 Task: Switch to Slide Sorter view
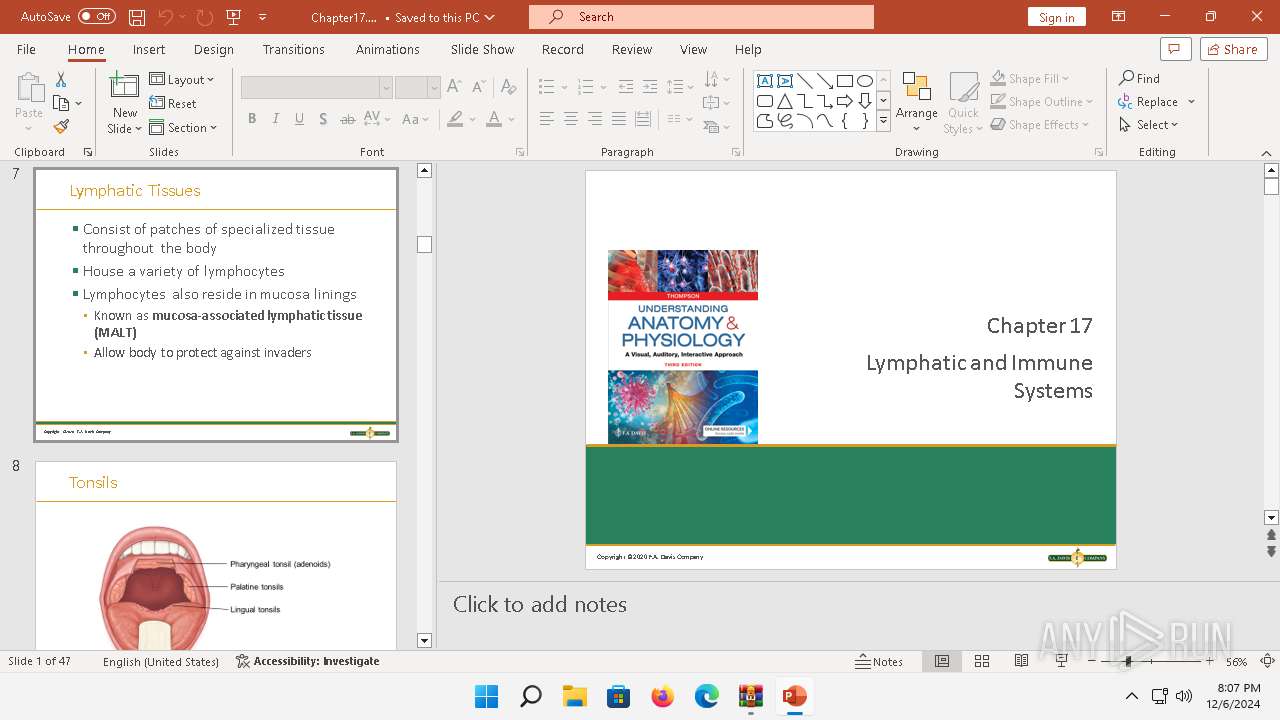pos(982,661)
